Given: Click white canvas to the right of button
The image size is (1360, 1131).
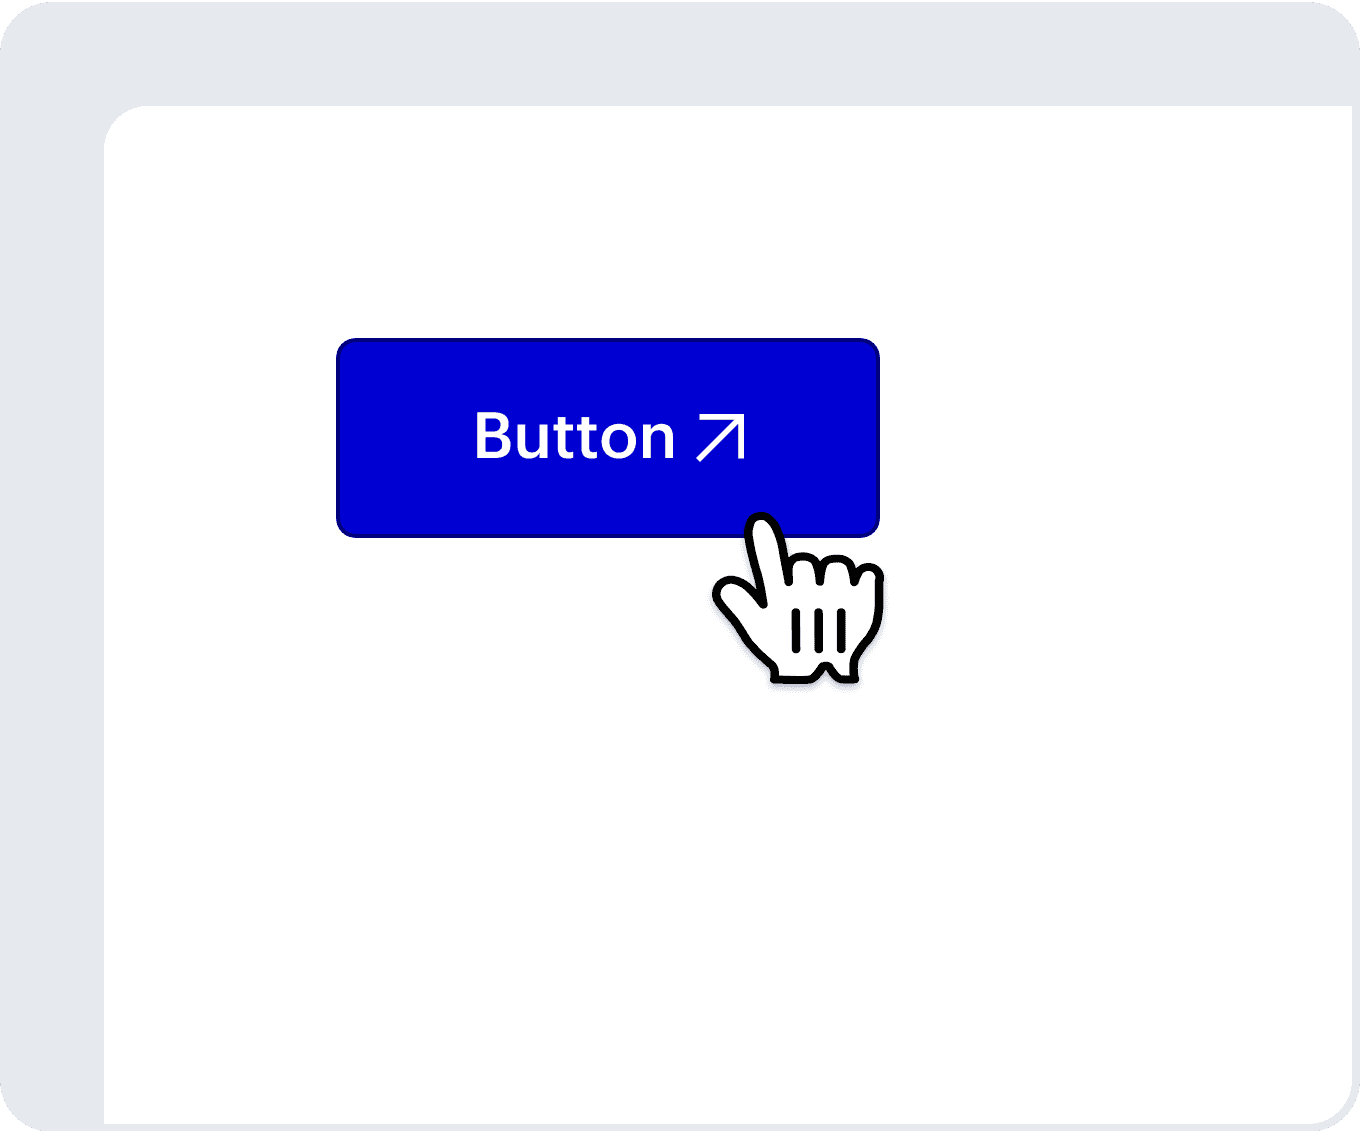Looking at the screenshot, I should point(1115,438).
